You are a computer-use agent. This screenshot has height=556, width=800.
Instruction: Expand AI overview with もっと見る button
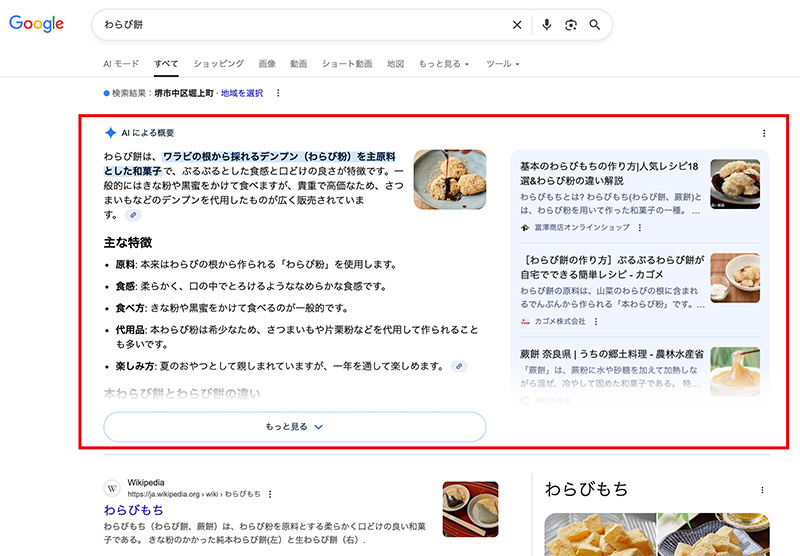pos(294,426)
